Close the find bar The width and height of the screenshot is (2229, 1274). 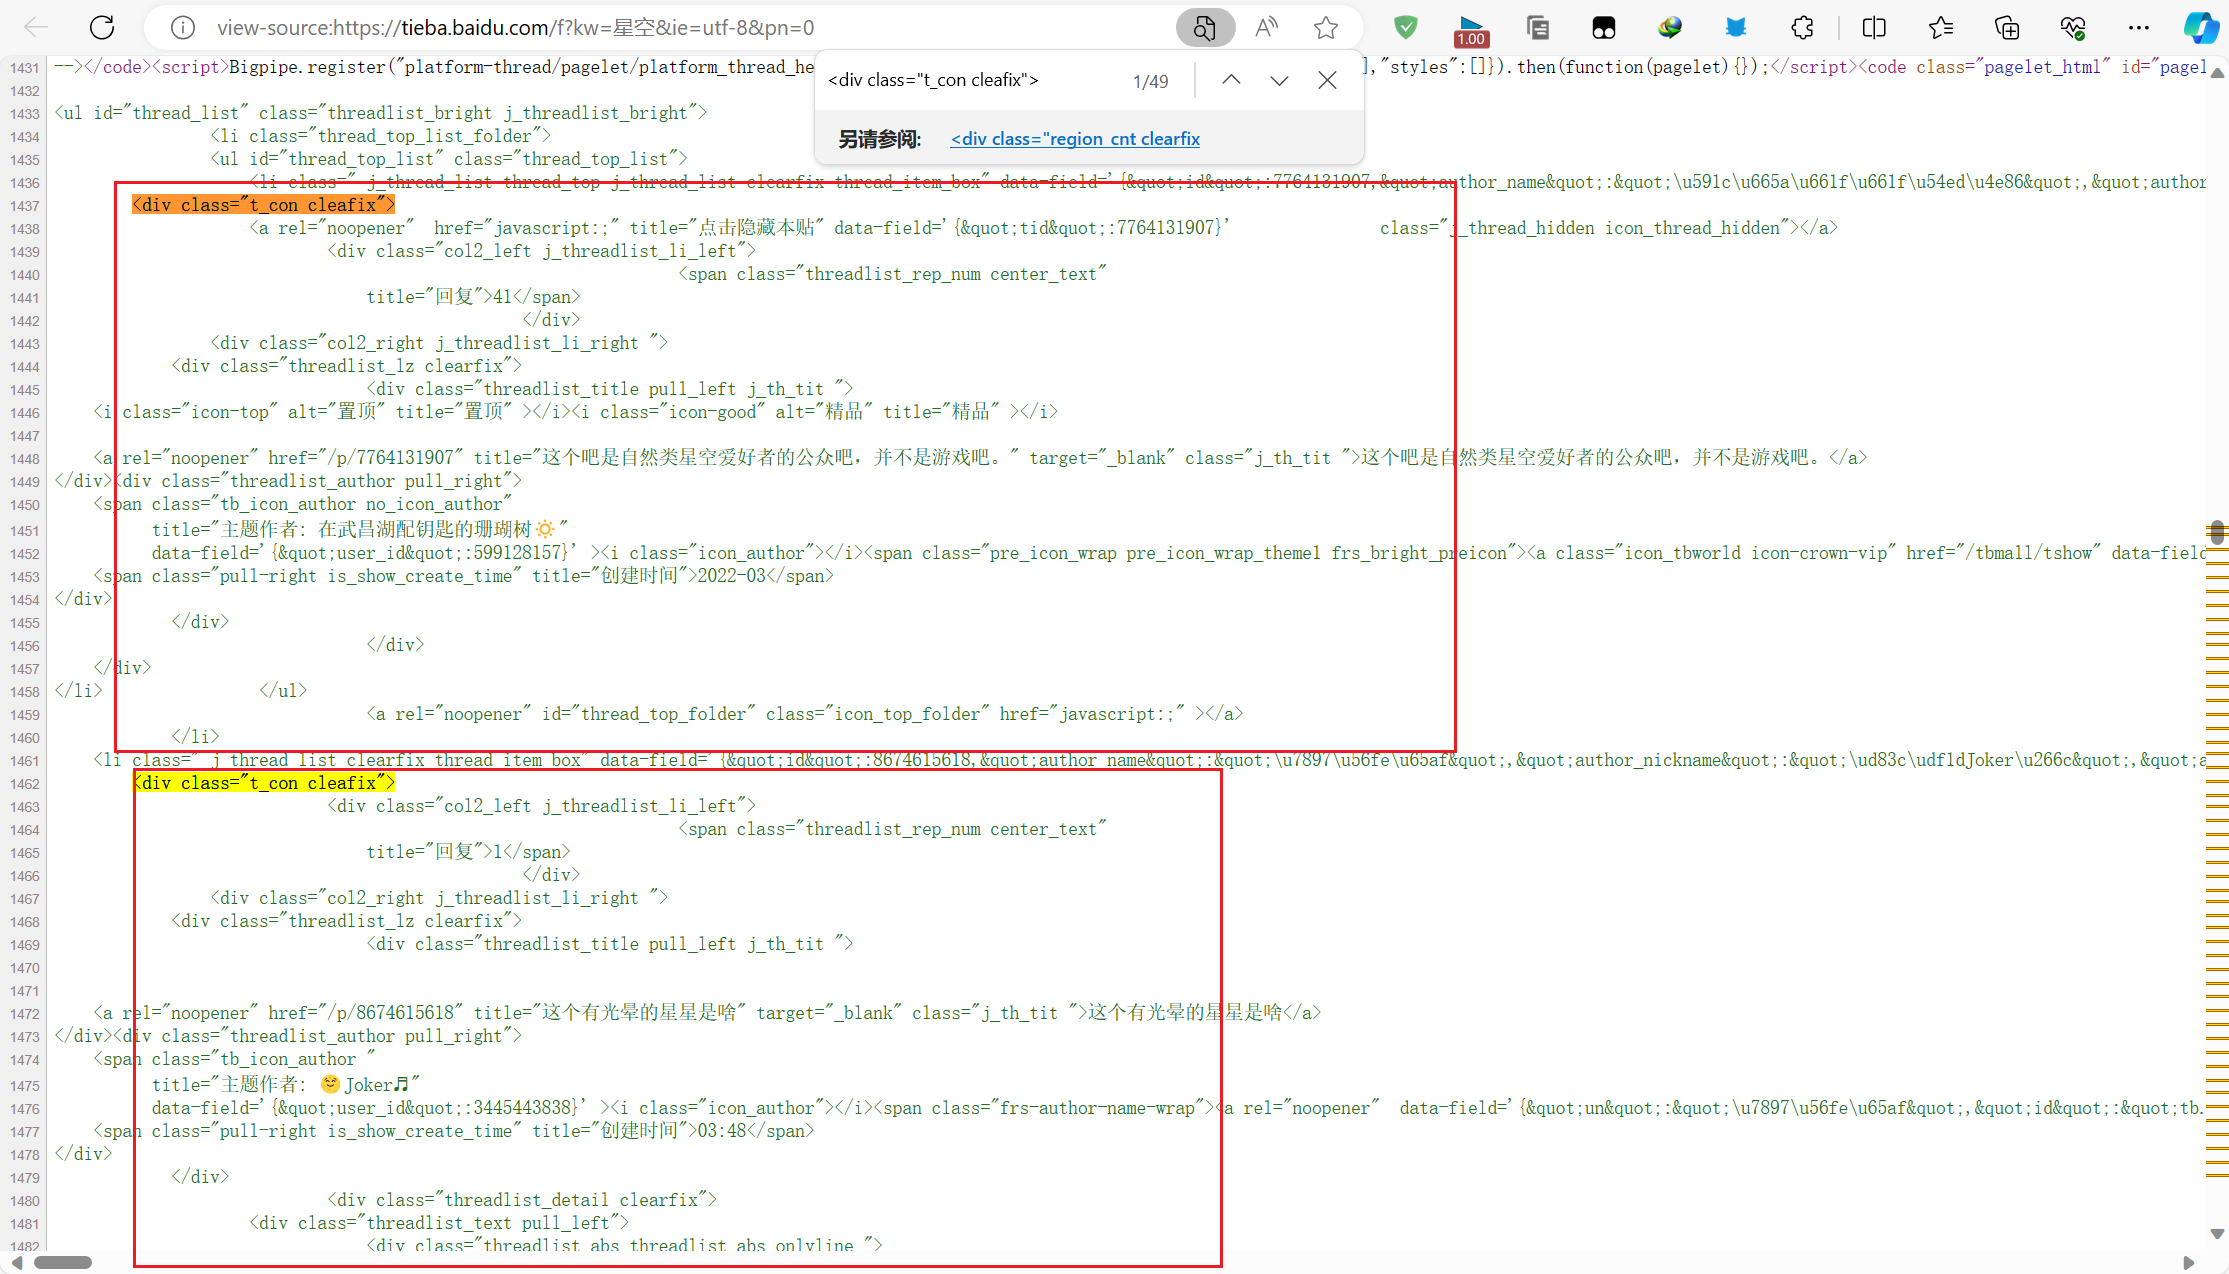click(x=1327, y=80)
